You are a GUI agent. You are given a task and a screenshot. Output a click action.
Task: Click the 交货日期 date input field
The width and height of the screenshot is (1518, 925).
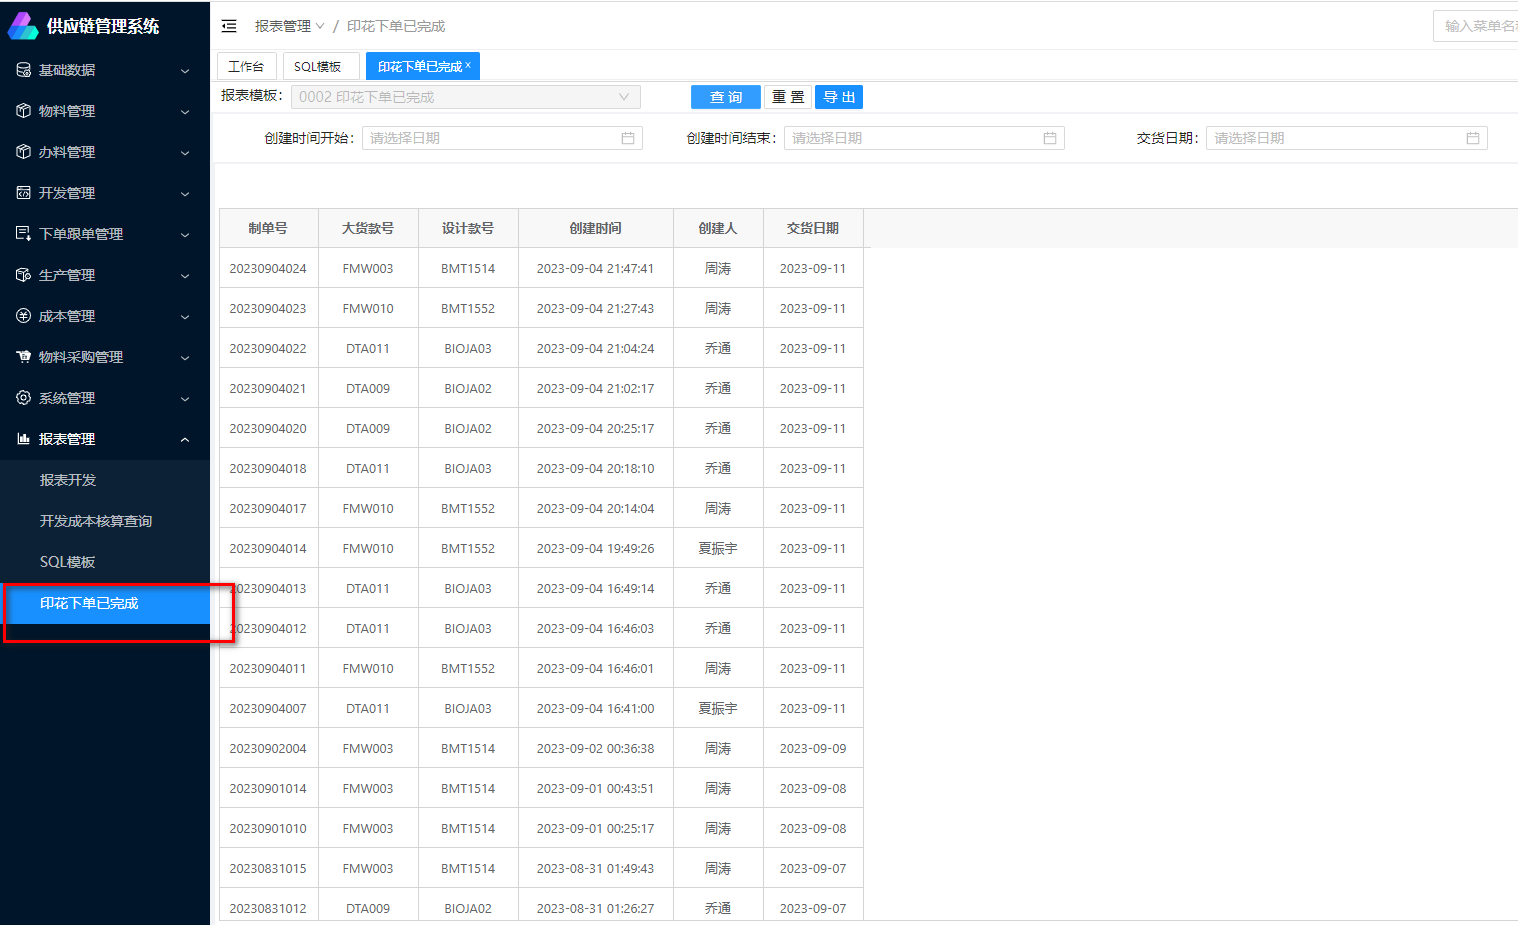(x=1335, y=138)
